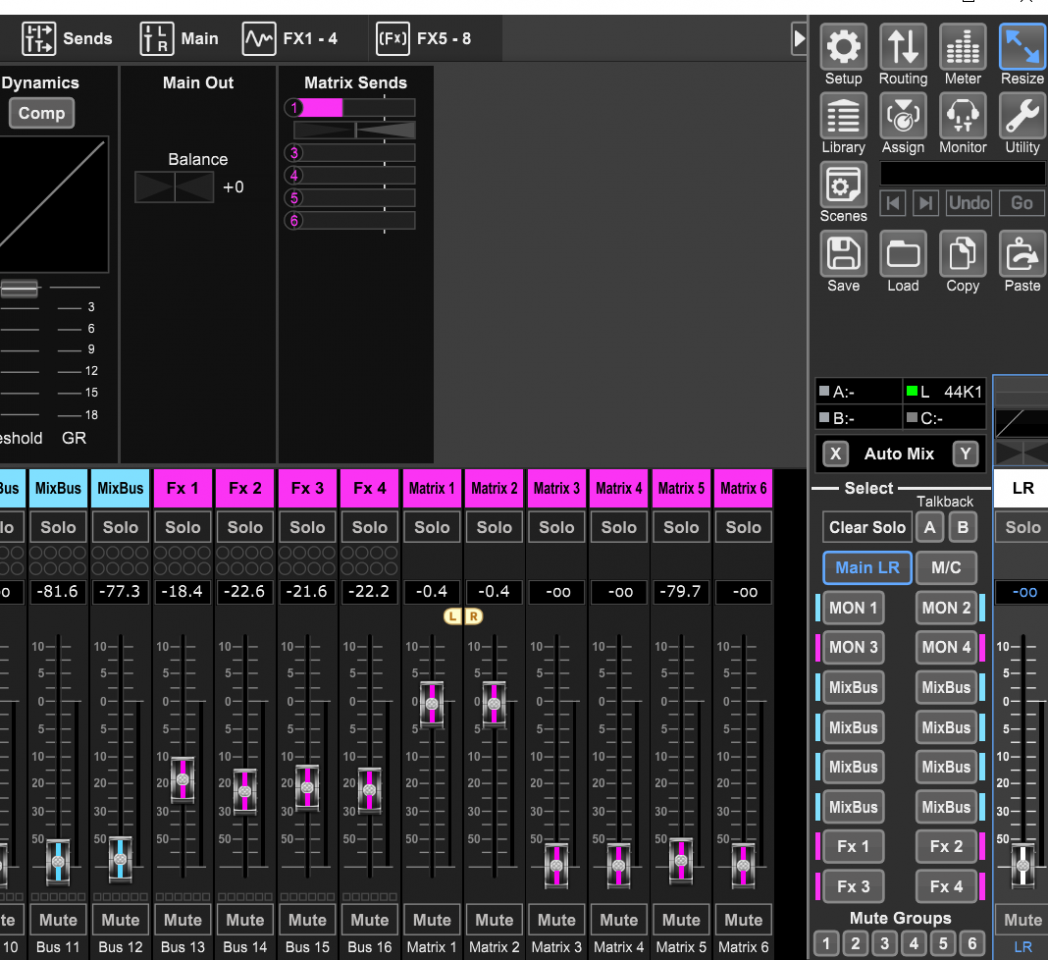This screenshot has width=1048, height=960.
Task: Toggle Talkback B
Action: [x=962, y=527]
